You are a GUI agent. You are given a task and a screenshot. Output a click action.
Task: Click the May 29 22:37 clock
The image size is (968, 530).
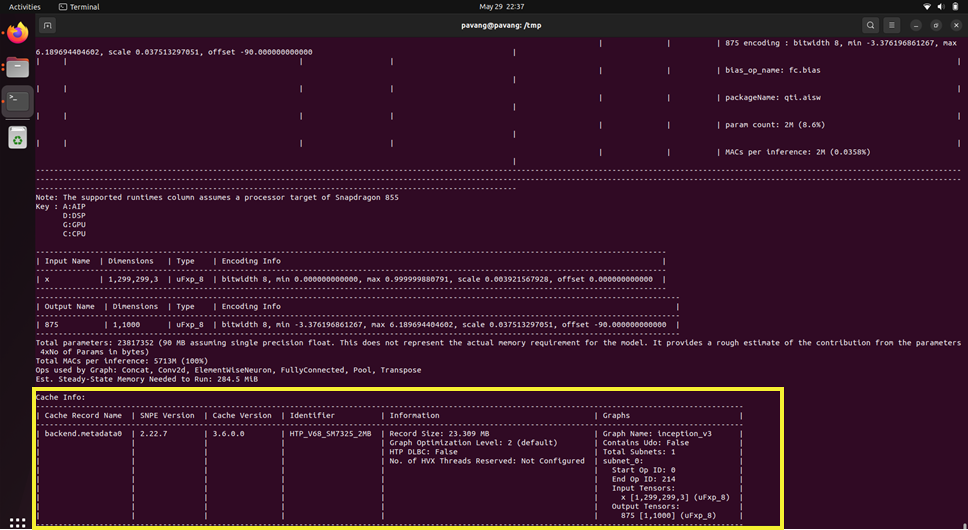[x=501, y=7]
